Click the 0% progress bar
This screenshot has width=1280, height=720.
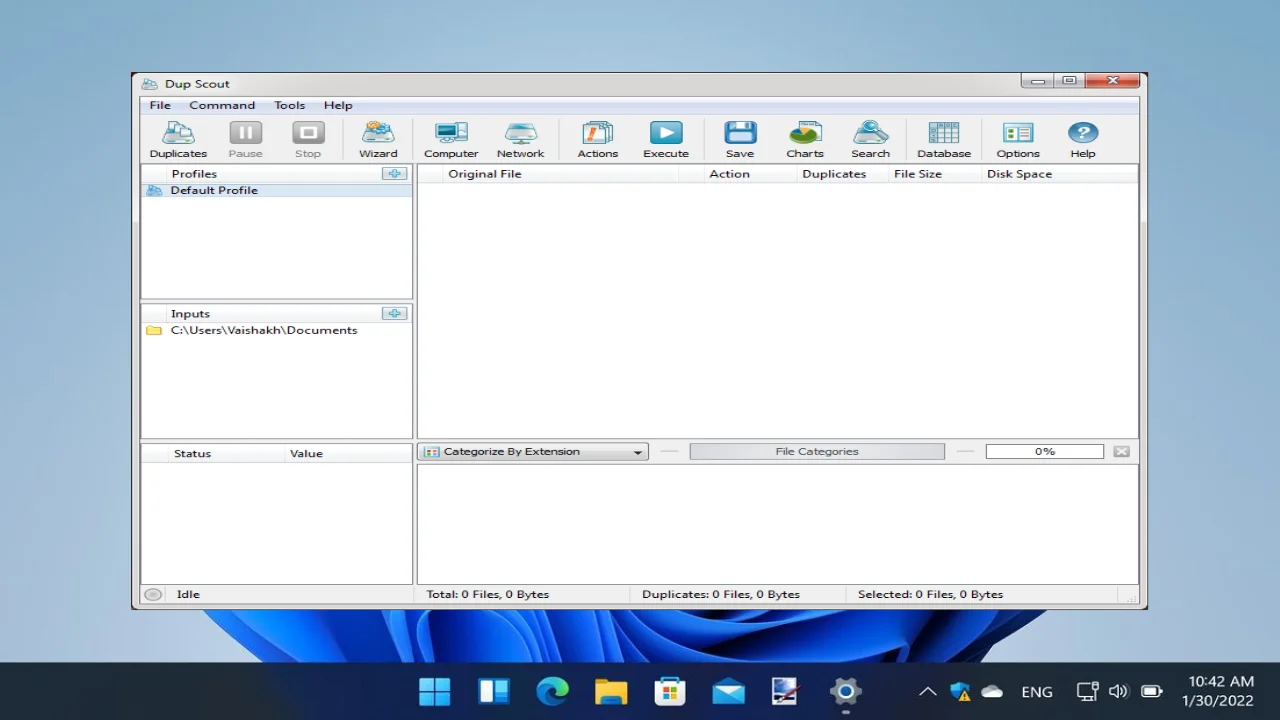pos(1045,452)
